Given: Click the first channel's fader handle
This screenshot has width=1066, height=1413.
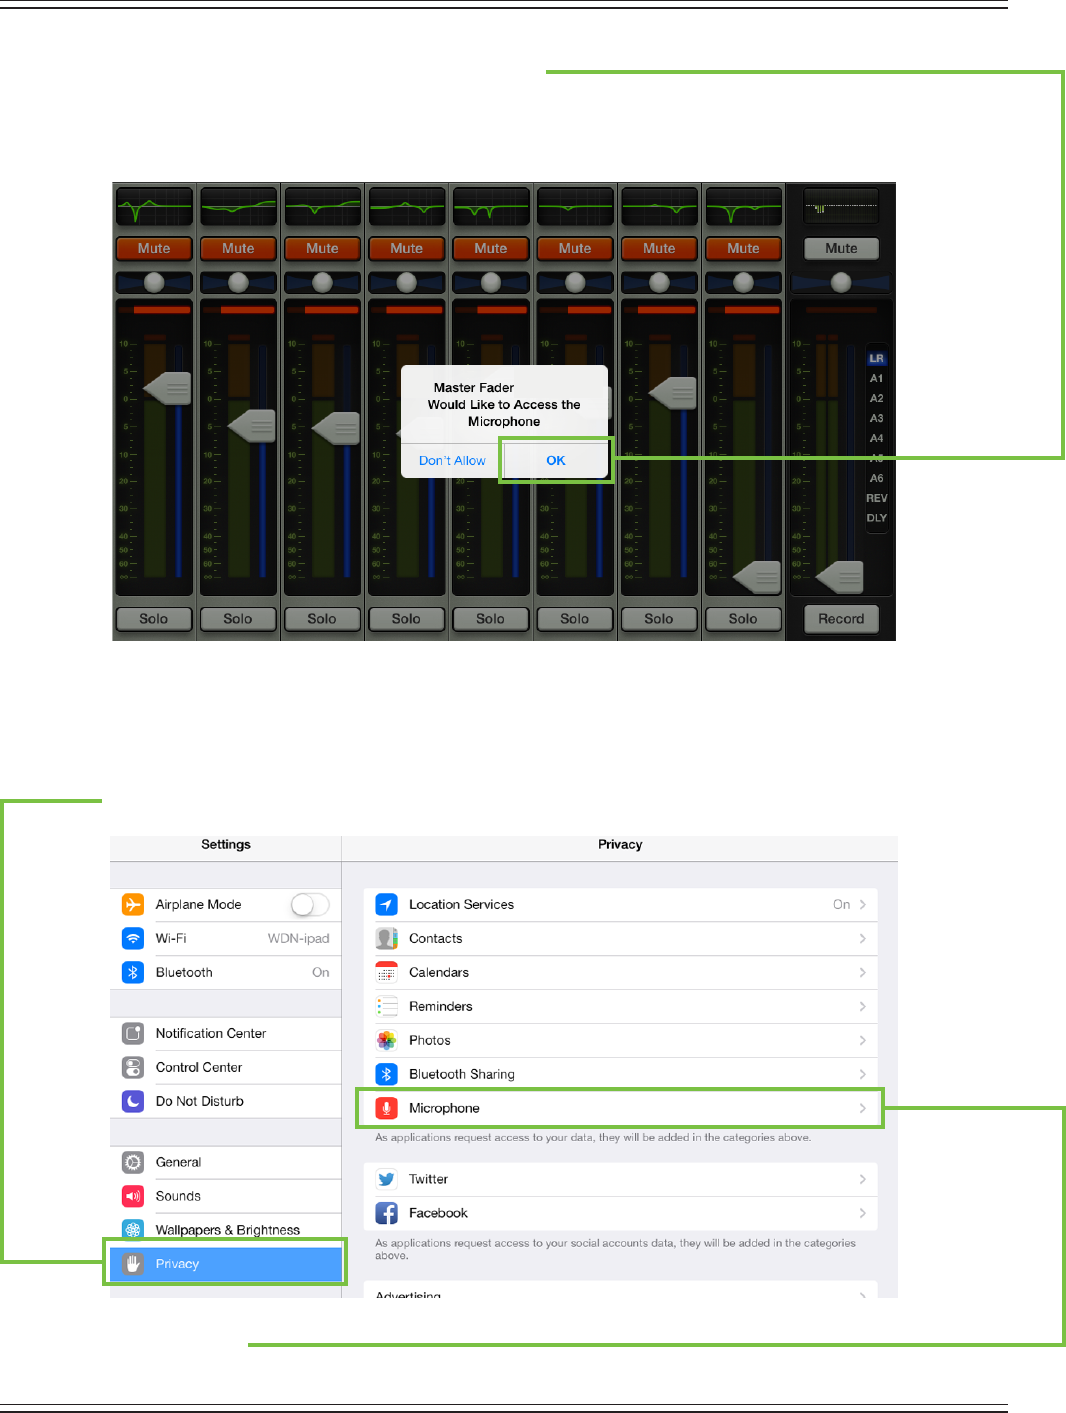Looking at the screenshot, I should [x=168, y=388].
